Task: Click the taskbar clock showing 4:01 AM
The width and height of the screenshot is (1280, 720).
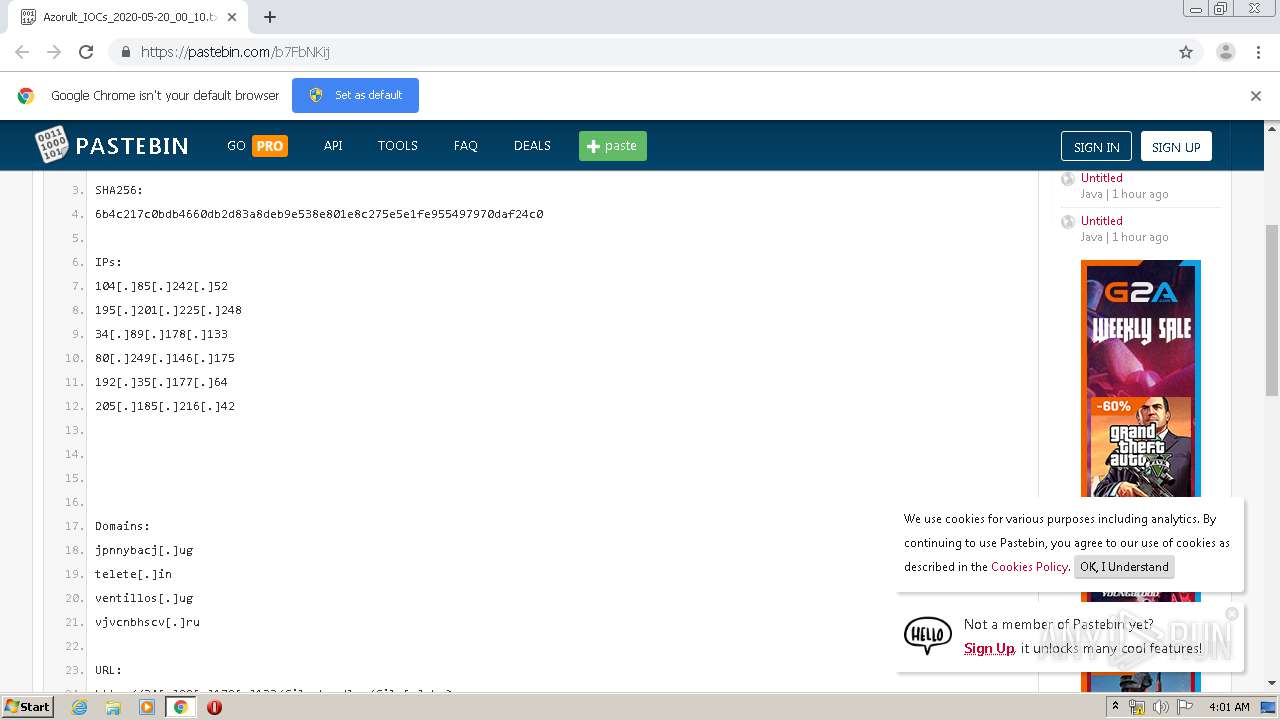Action: [1229, 707]
